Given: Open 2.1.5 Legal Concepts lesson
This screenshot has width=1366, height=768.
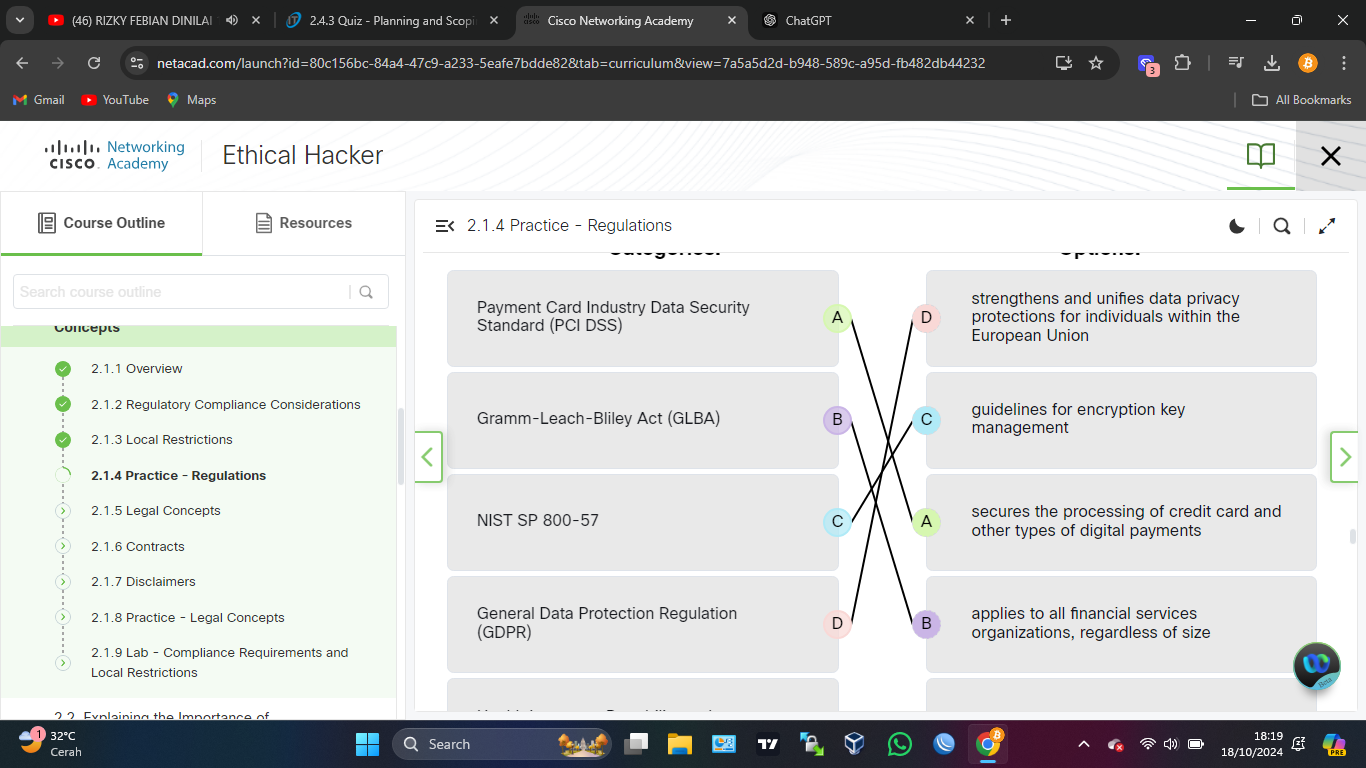Looking at the screenshot, I should [x=155, y=511].
